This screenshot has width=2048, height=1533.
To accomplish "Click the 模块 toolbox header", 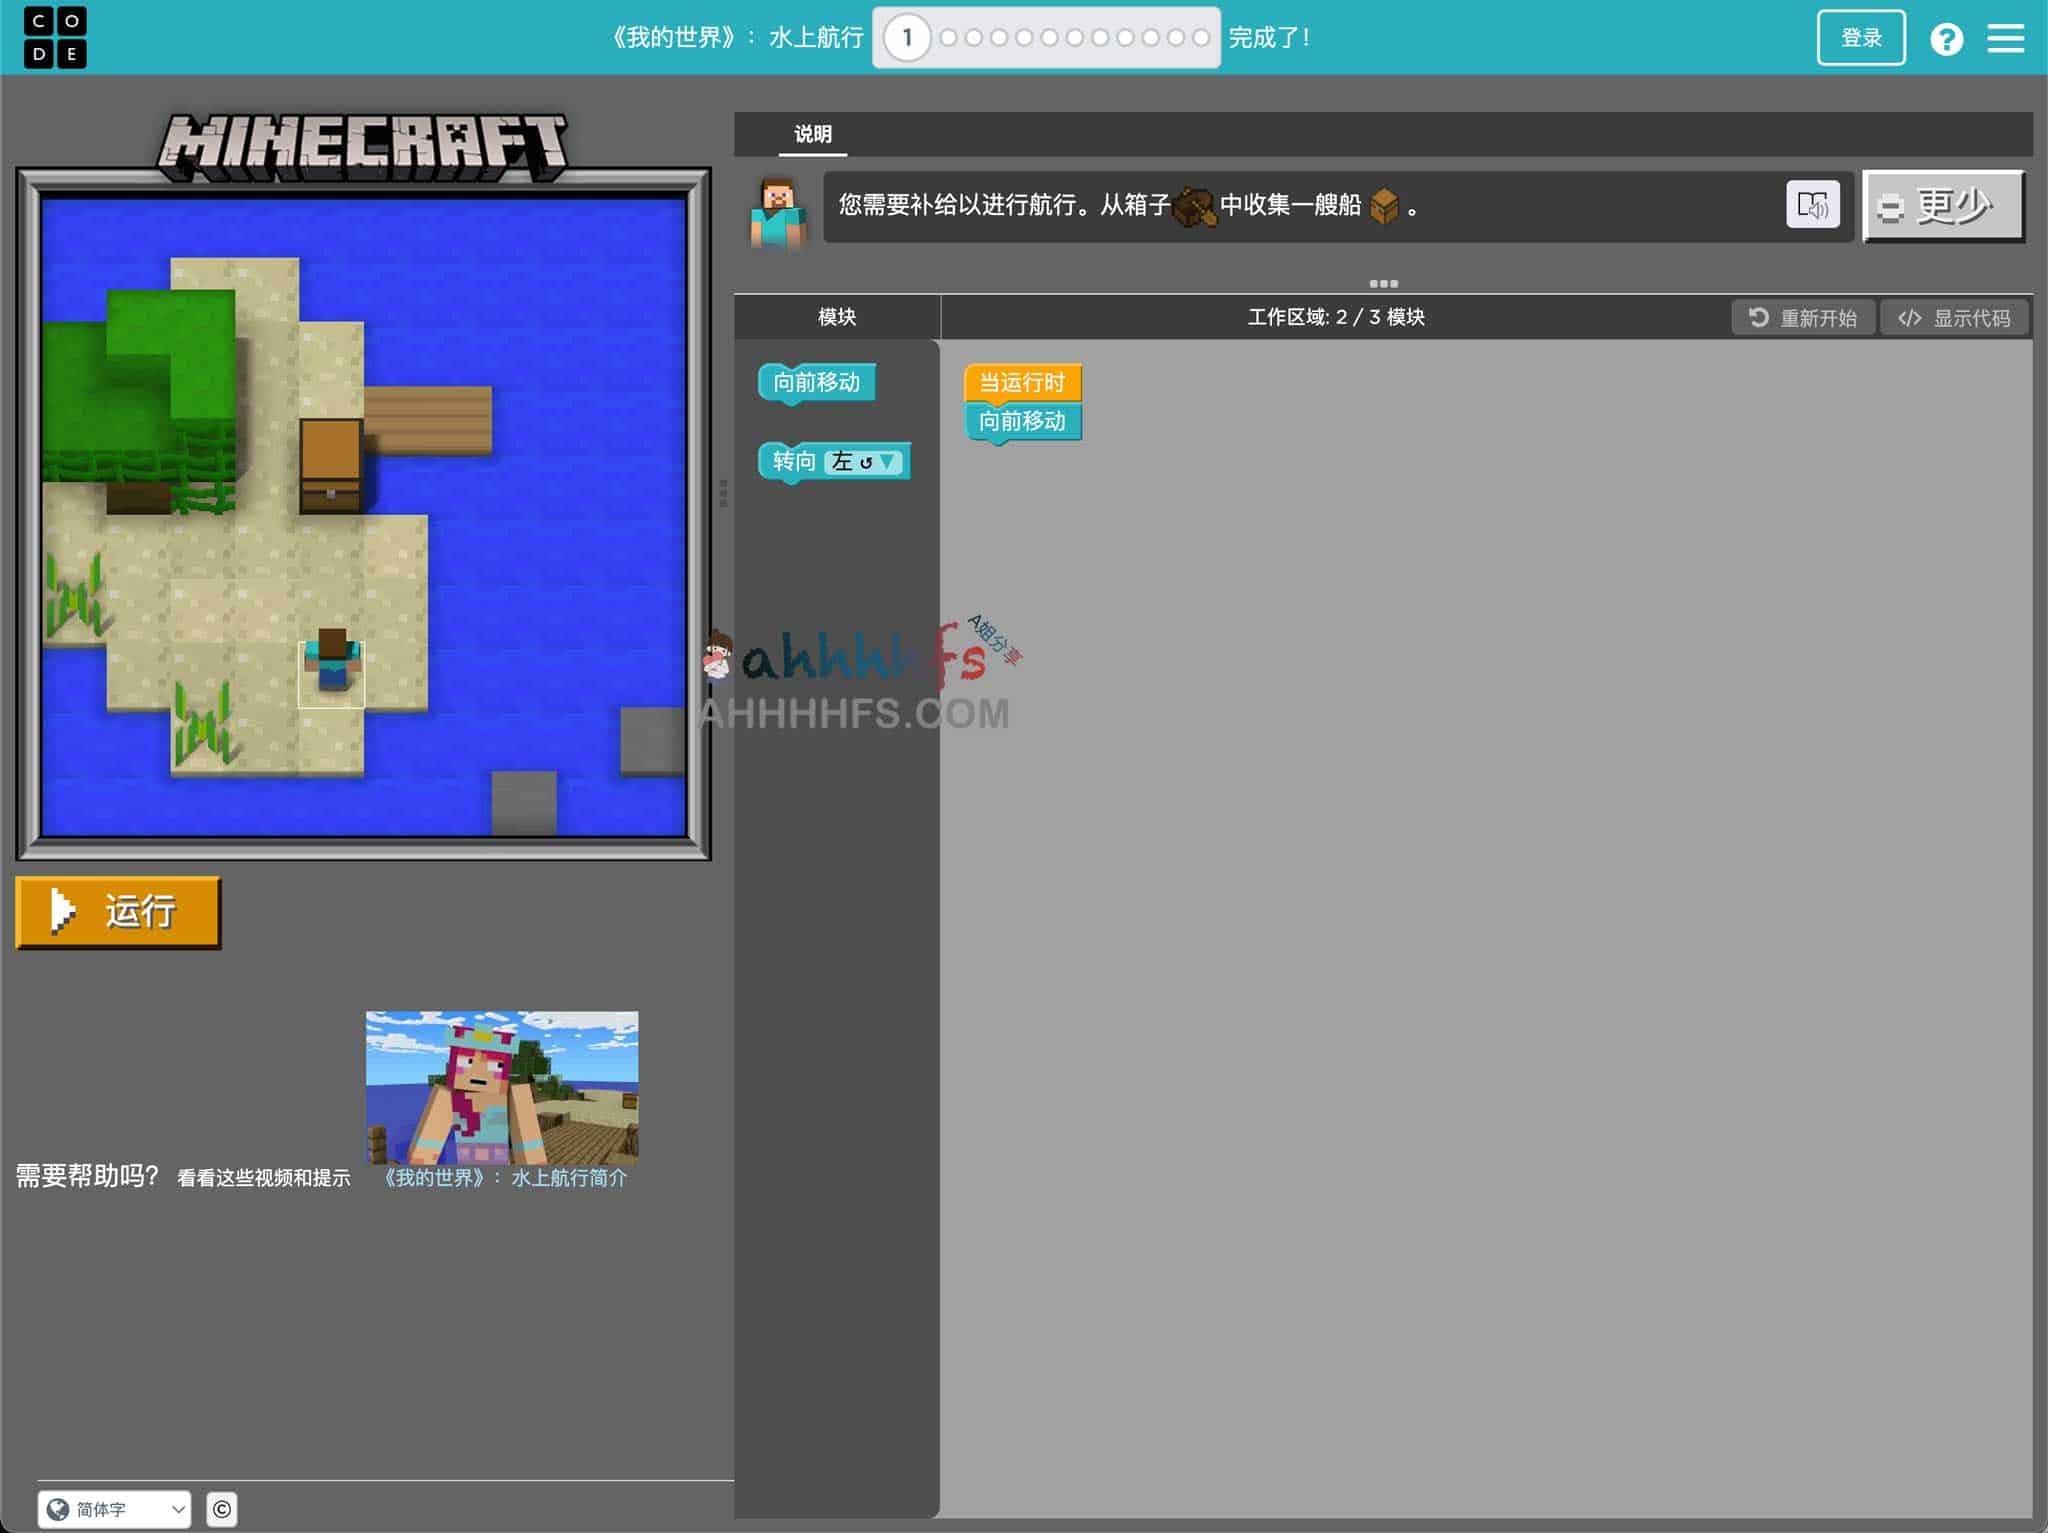I will pos(837,317).
